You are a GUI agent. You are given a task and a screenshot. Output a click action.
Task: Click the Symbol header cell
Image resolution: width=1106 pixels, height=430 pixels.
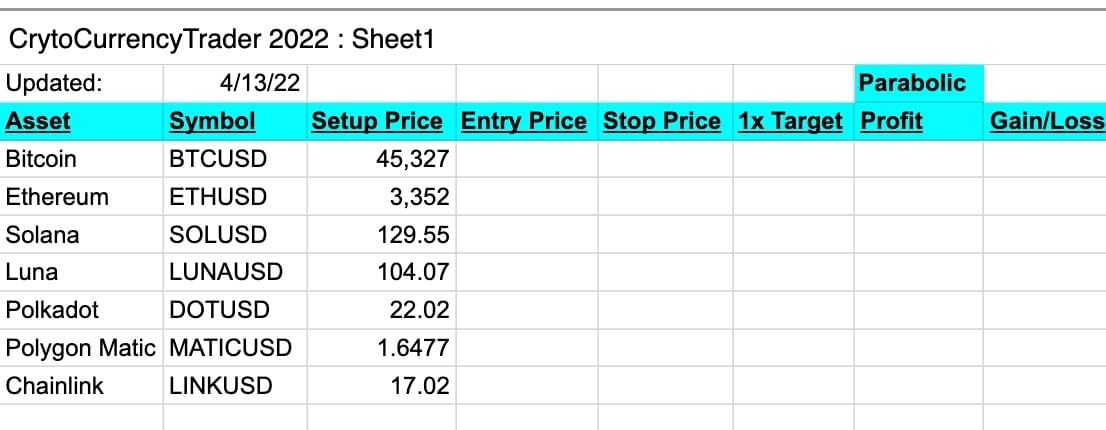[x=235, y=121]
